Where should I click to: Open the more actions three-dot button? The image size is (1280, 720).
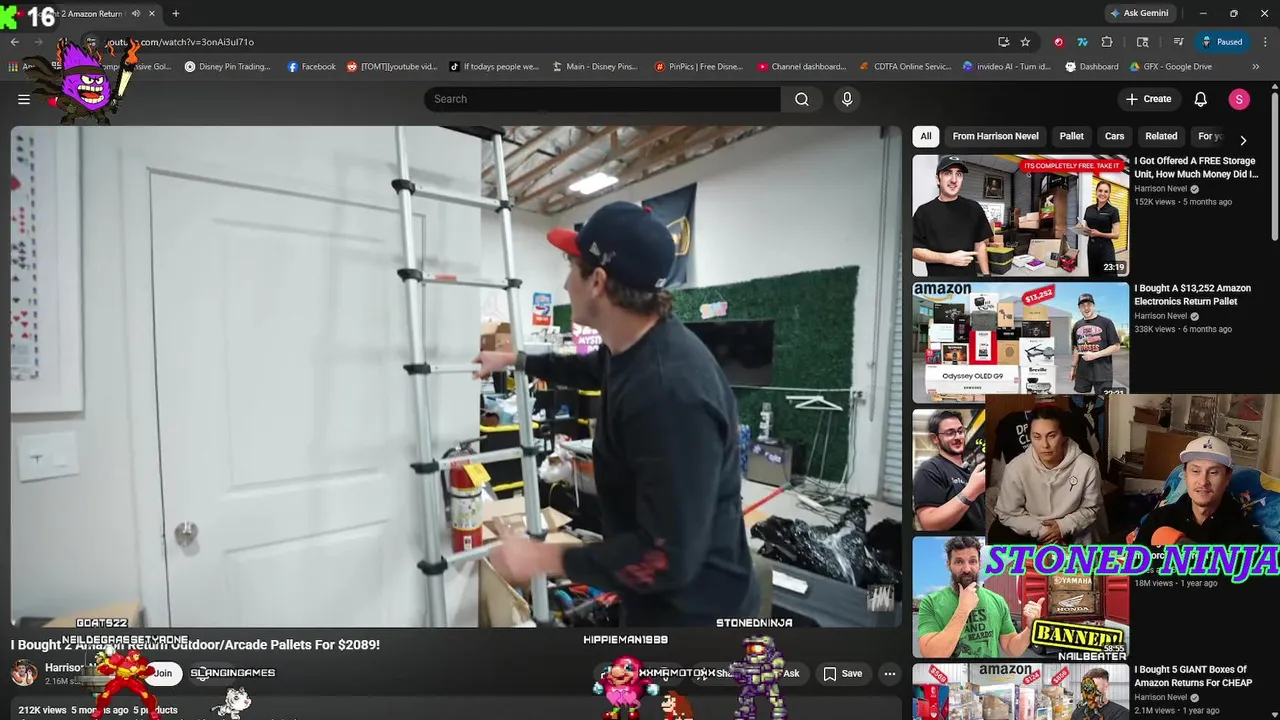click(890, 673)
